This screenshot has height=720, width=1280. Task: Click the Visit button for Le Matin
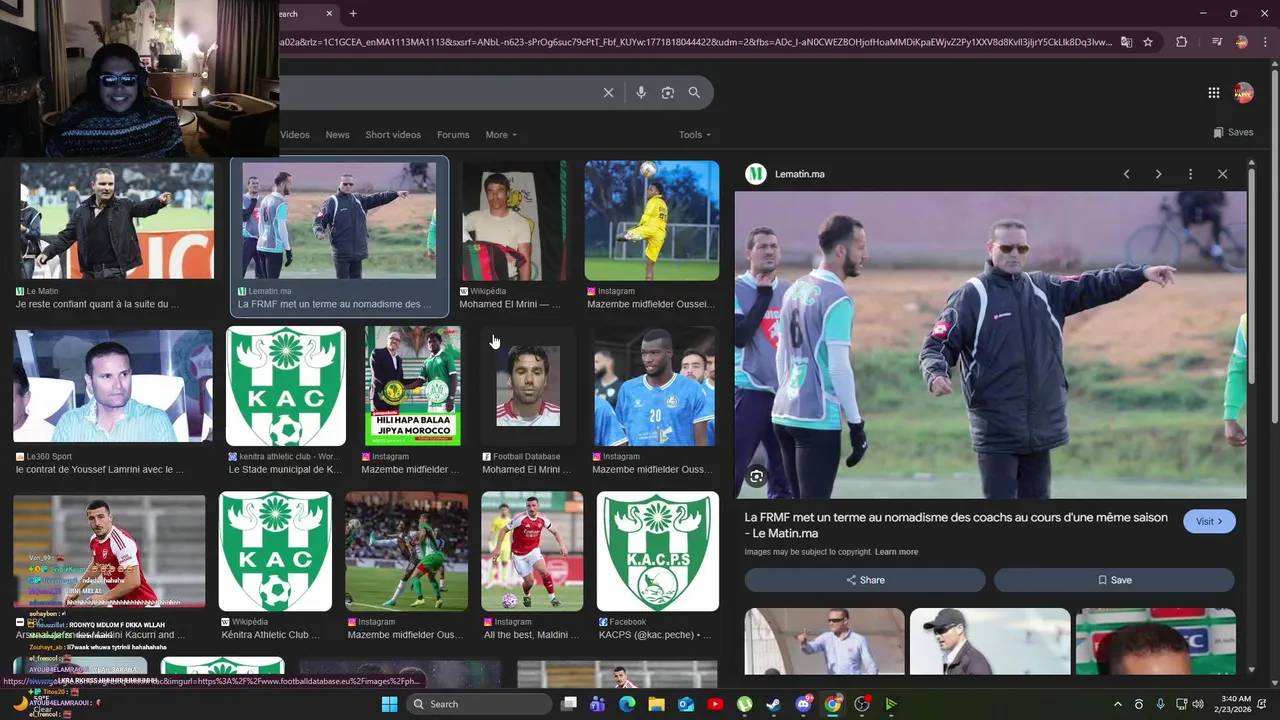1209,521
